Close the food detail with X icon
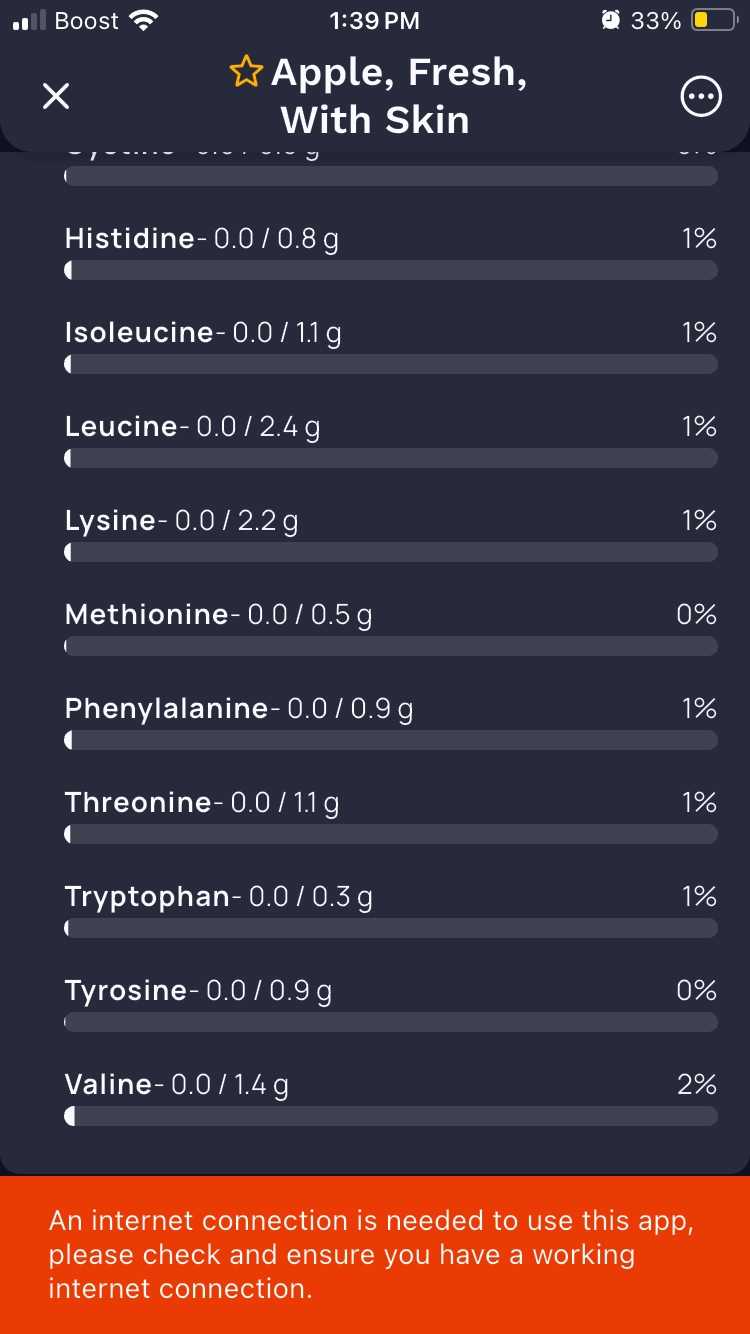 [56, 96]
